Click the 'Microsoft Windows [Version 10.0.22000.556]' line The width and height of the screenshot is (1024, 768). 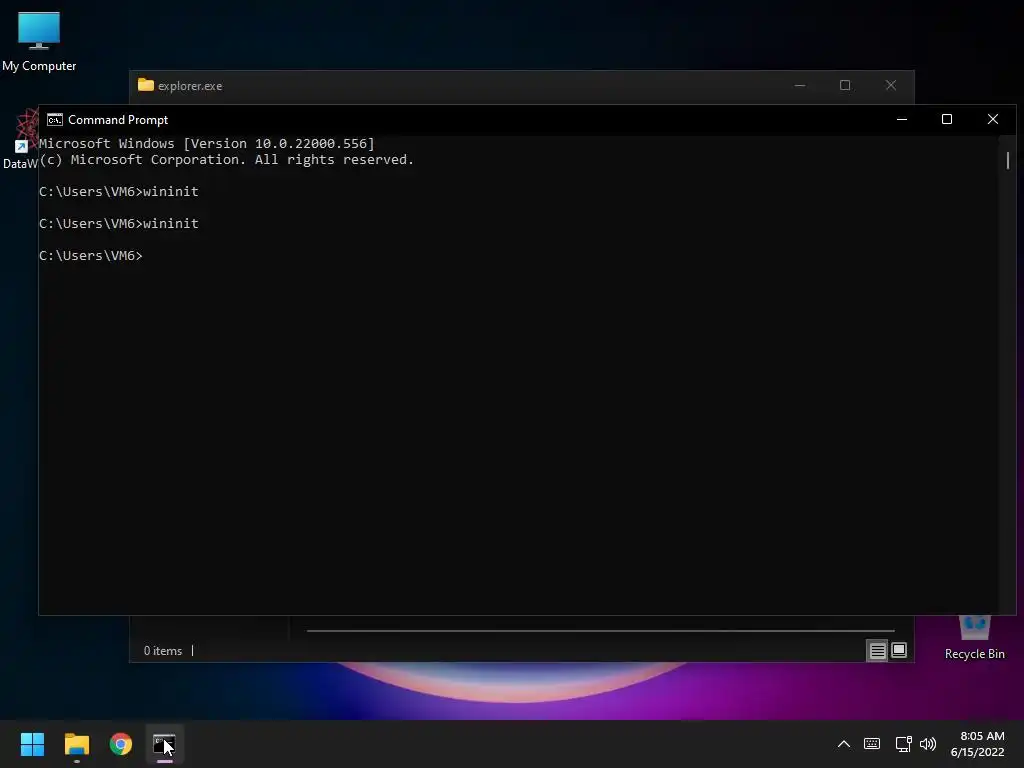point(207,144)
